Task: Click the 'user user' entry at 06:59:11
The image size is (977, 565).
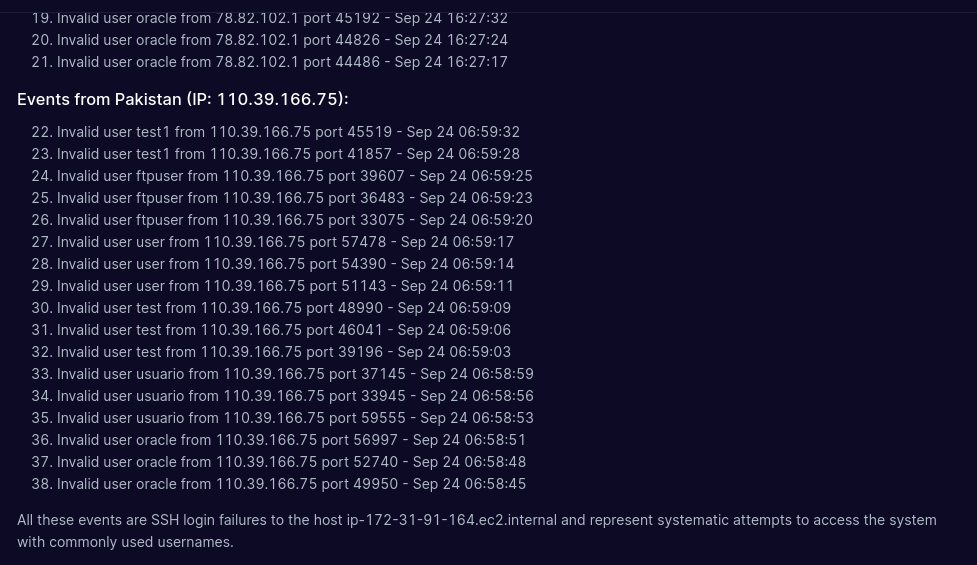Action: (x=285, y=285)
